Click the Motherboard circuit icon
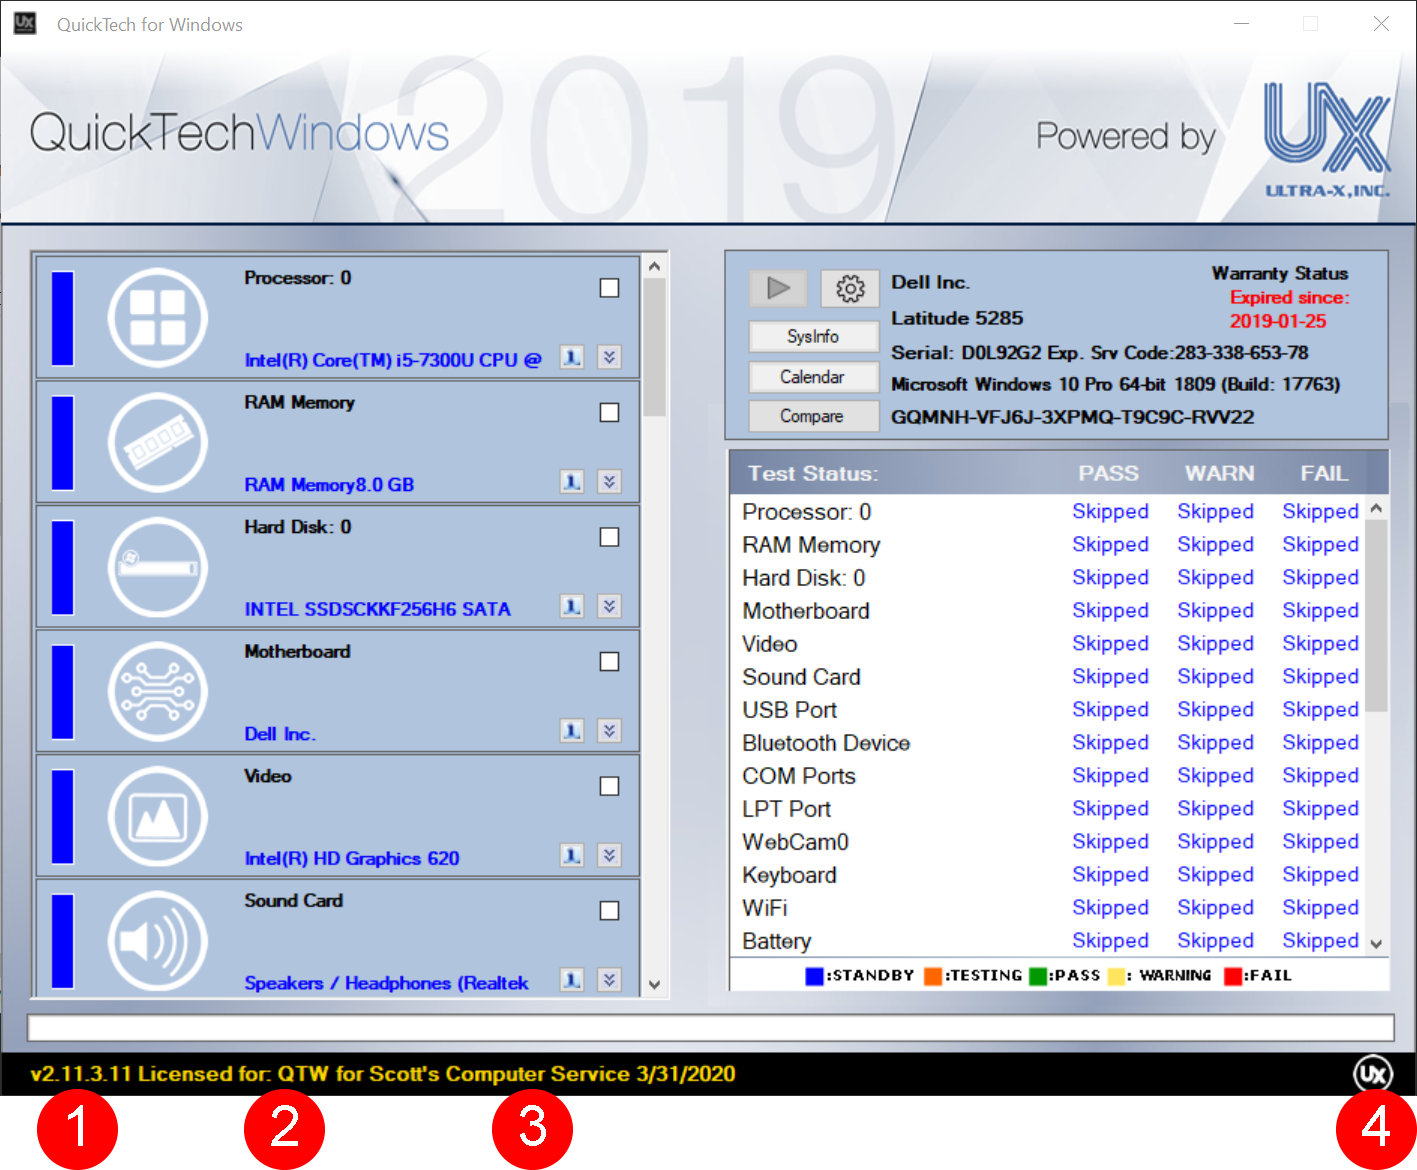Image resolution: width=1417 pixels, height=1170 pixels. tap(158, 692)
